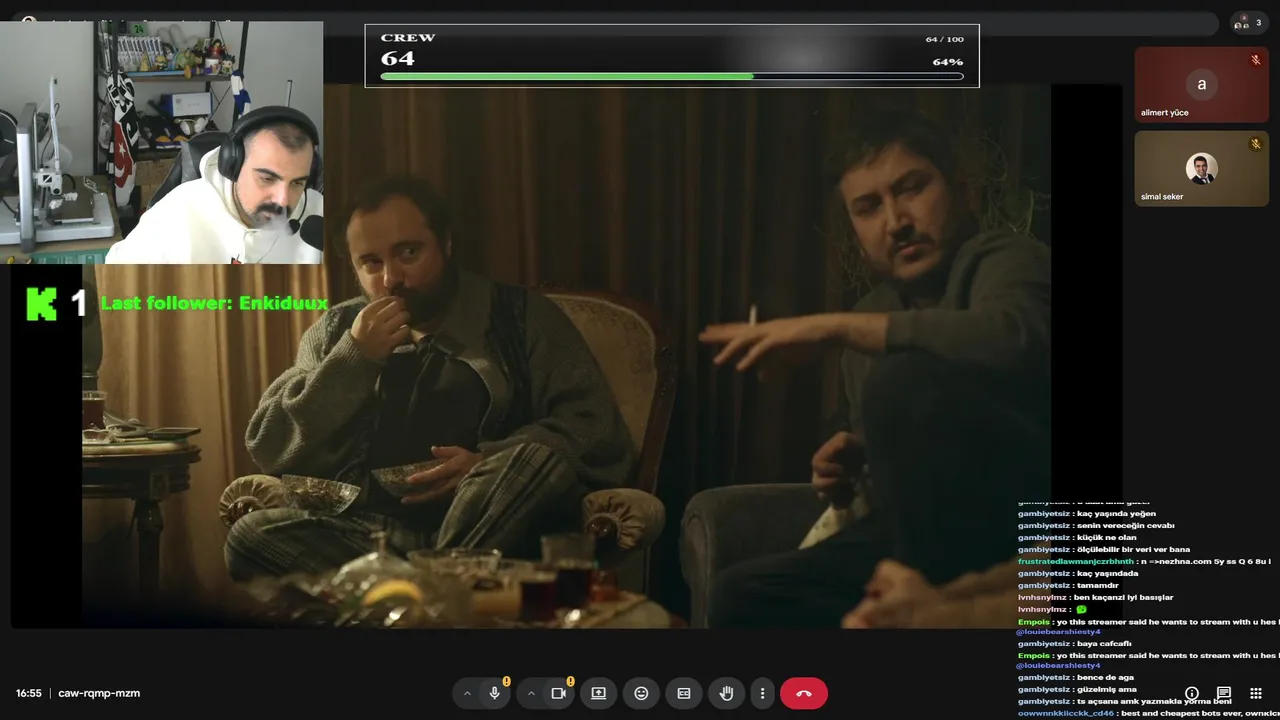1280x720 pixels.
Task: Open meeting details info icon
Action: point(1192,693)
